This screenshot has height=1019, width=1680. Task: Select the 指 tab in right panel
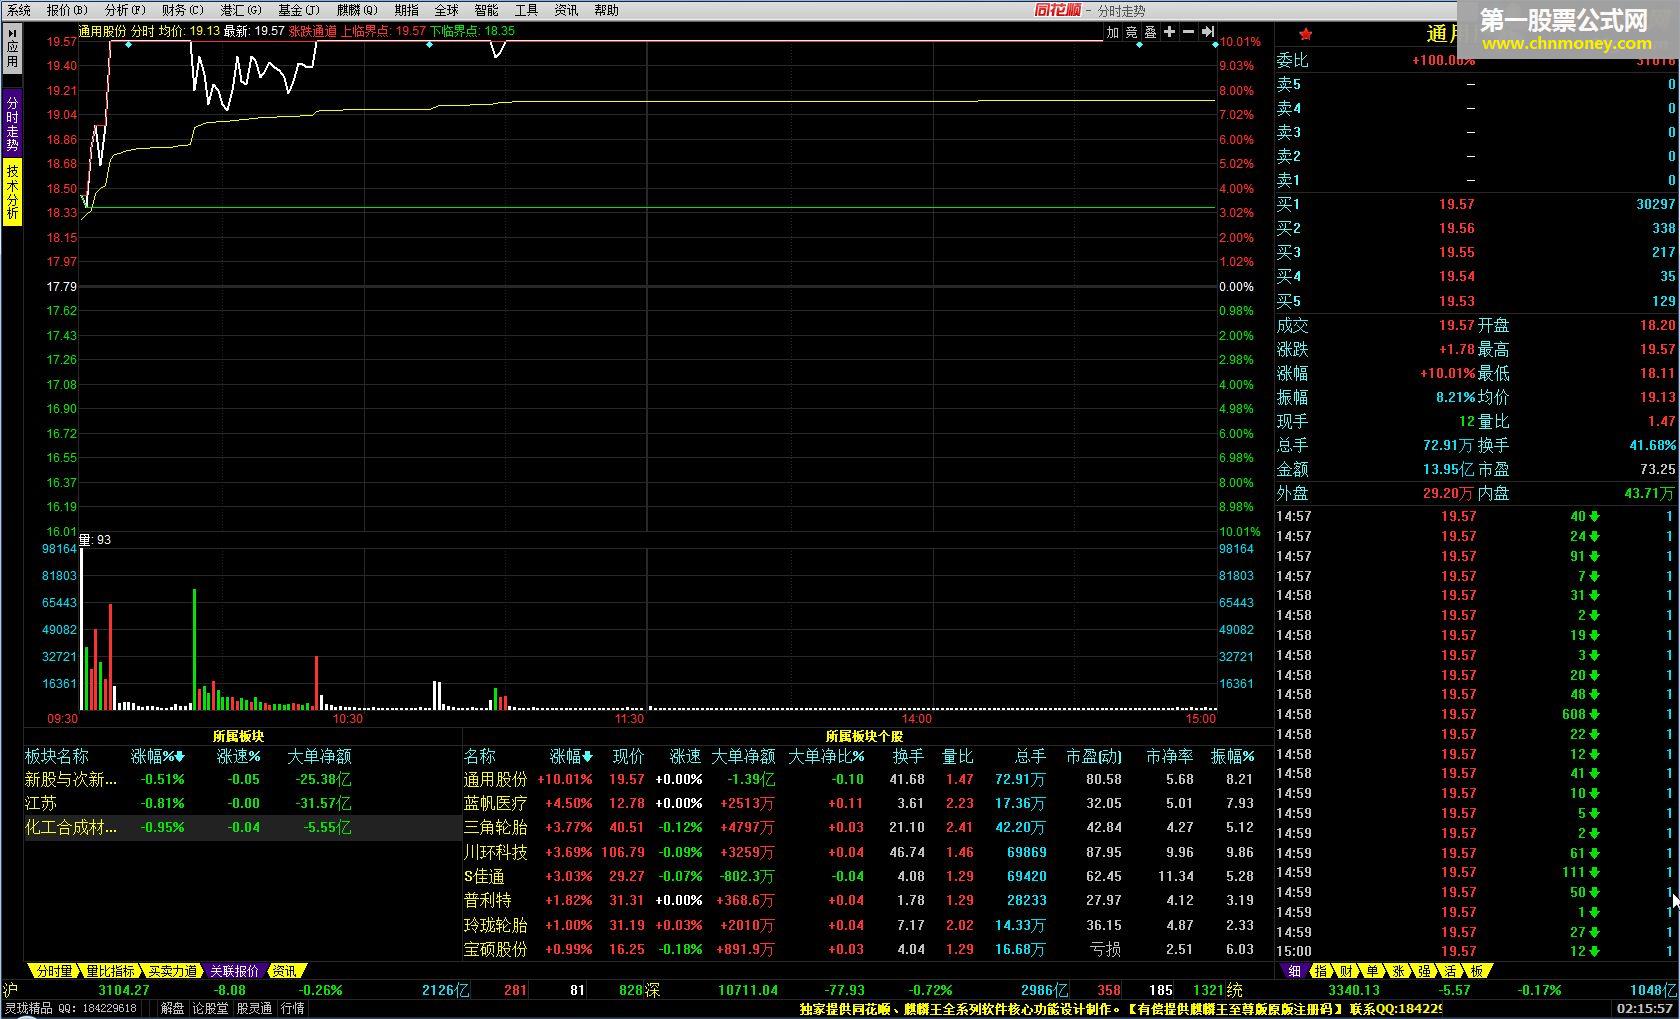pyautogui.click(x=1321, y=971)
